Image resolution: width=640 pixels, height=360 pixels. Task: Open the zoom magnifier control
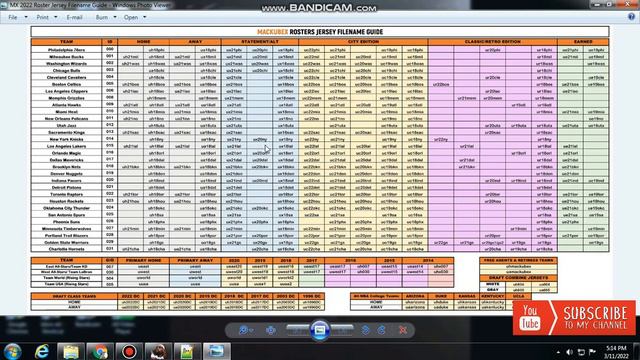coord(245,330)
